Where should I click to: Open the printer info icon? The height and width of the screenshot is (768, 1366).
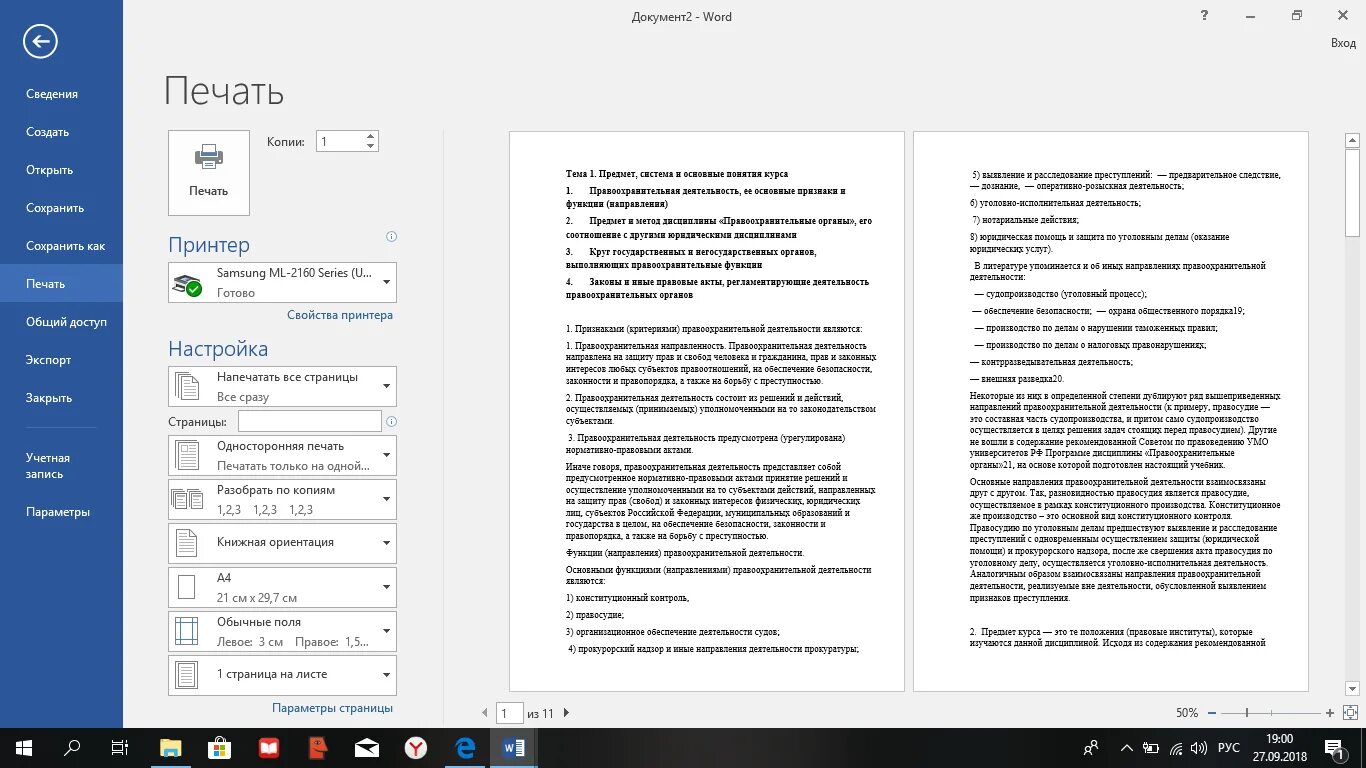click(391, 237)
